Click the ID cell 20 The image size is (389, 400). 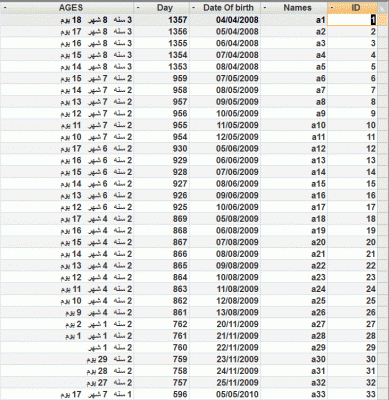coord(352,242)
